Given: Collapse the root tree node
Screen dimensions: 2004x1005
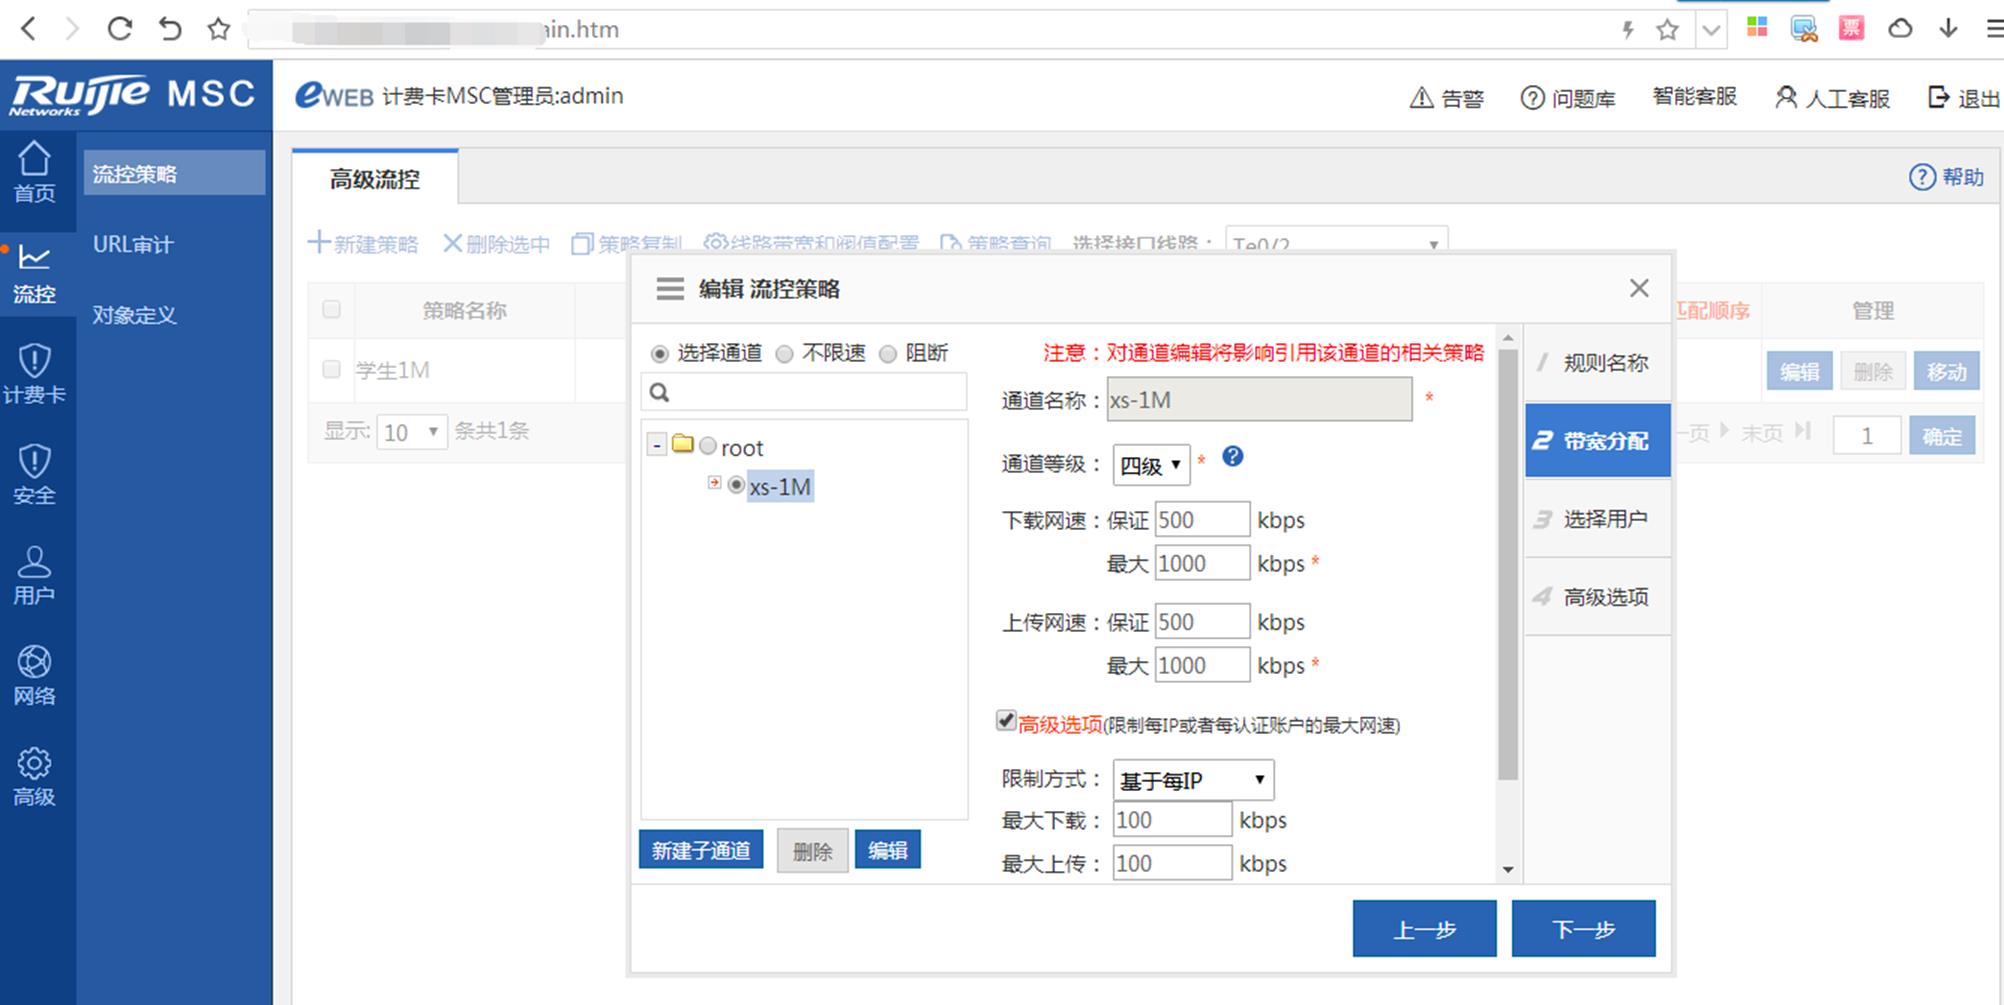Looking at the screenshot, I should tap(657, 446).
